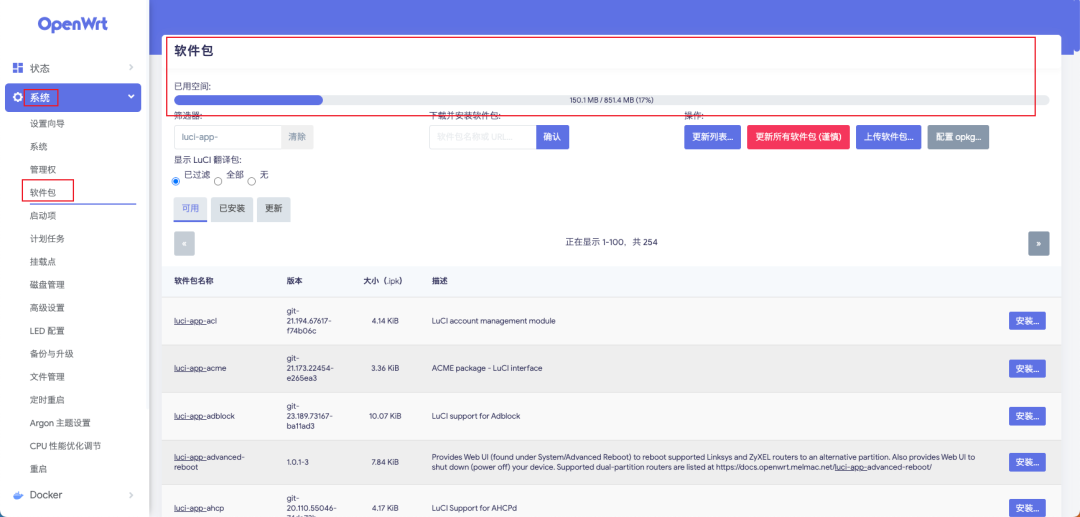The image size is (1080, 517).
Task: Switch to the 已安装 tab
Action: (232, 209)
